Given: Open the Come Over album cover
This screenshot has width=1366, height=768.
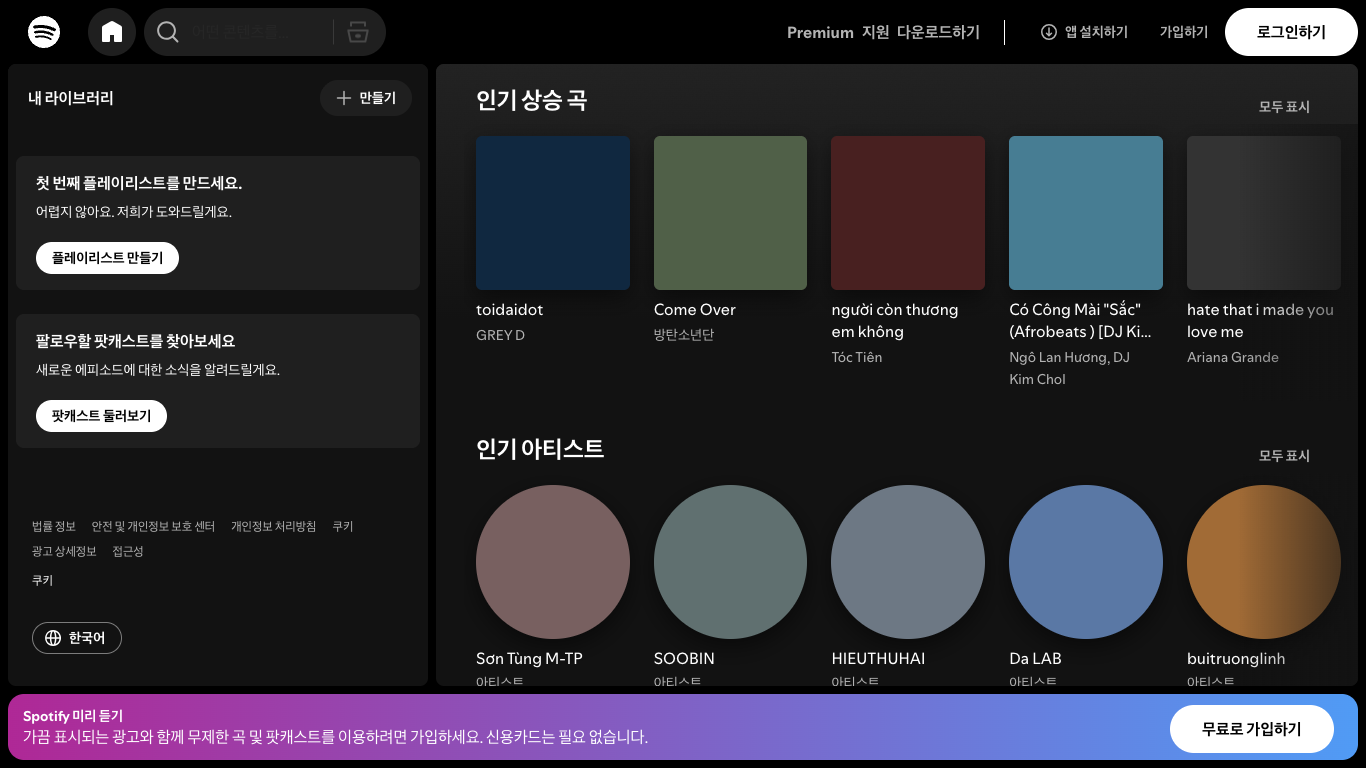Looking at the screenshot, I should click(x=730, y=213).
